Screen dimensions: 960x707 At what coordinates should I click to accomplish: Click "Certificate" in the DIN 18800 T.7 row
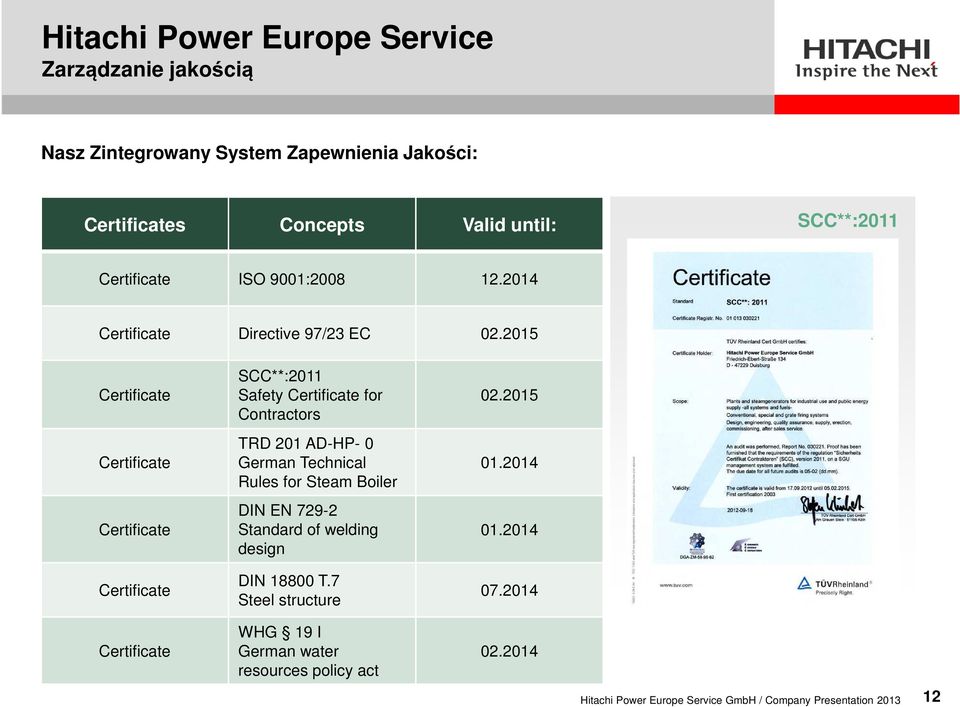(135, 590)
